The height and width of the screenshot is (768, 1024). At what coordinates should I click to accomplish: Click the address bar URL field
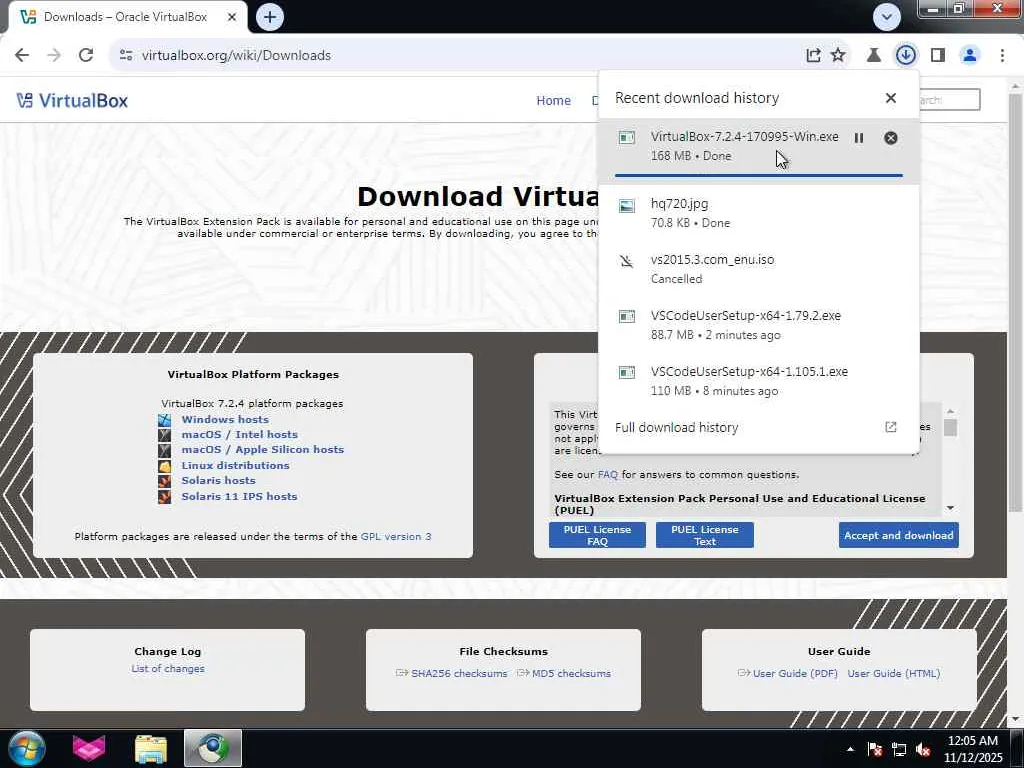click(x=457, y=56)
